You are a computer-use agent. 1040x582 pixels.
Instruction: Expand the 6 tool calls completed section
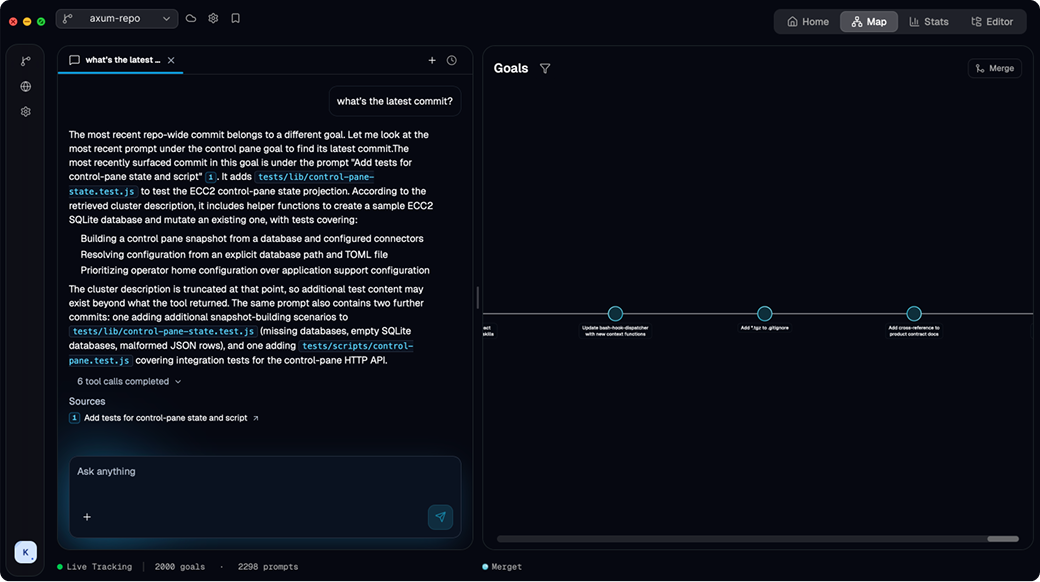click(x=129, y=382)
